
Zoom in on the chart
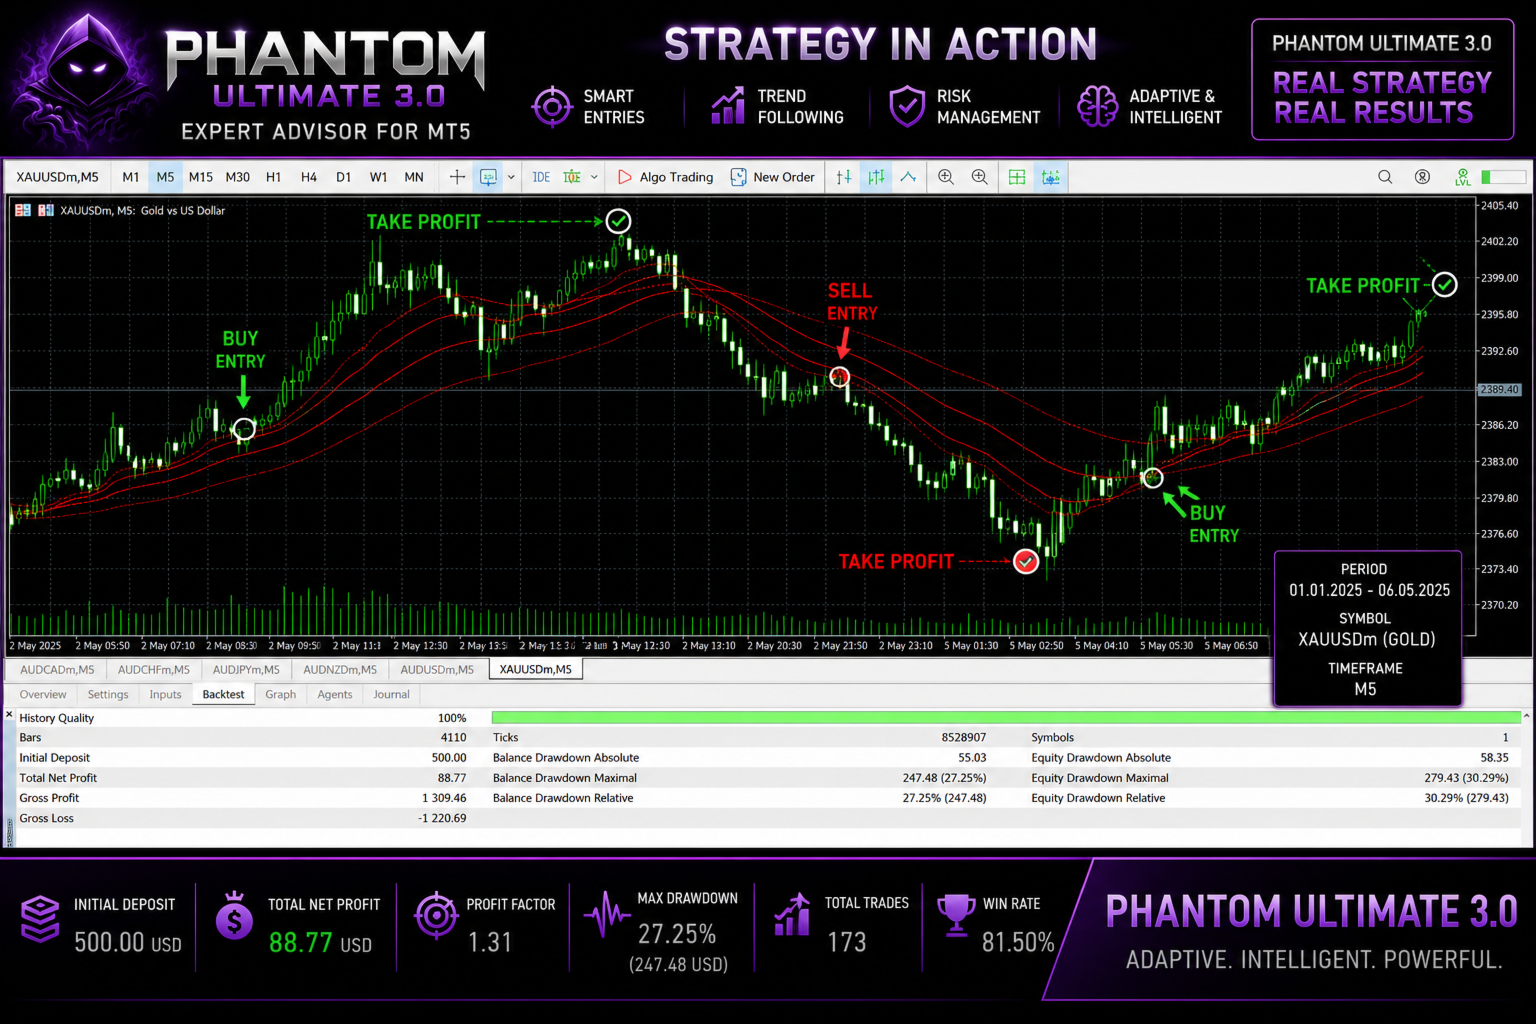[946, 177]
